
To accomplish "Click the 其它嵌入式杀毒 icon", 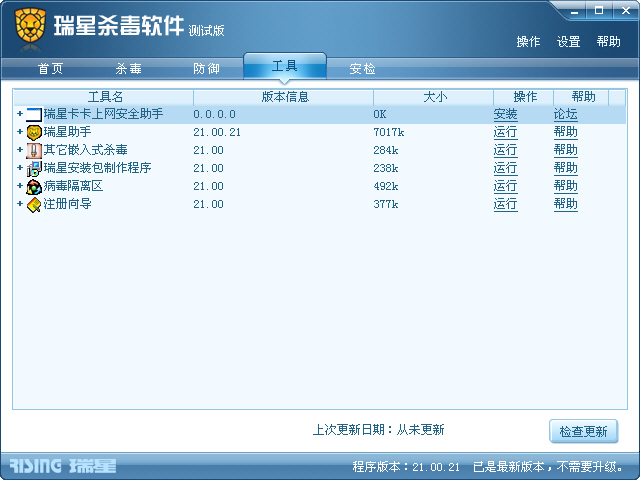I will click(34, 151).
